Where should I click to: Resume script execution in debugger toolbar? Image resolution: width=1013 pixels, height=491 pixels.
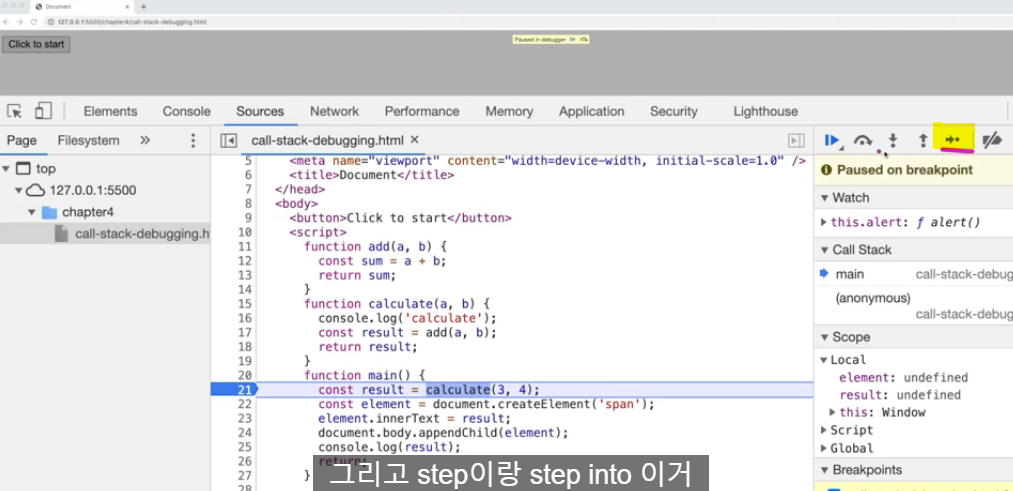pyautogui.click(x=832, y=140)
